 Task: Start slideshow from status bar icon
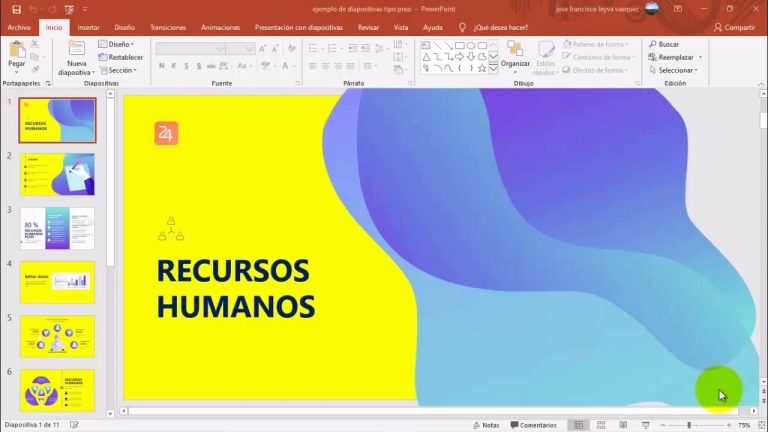646,425
